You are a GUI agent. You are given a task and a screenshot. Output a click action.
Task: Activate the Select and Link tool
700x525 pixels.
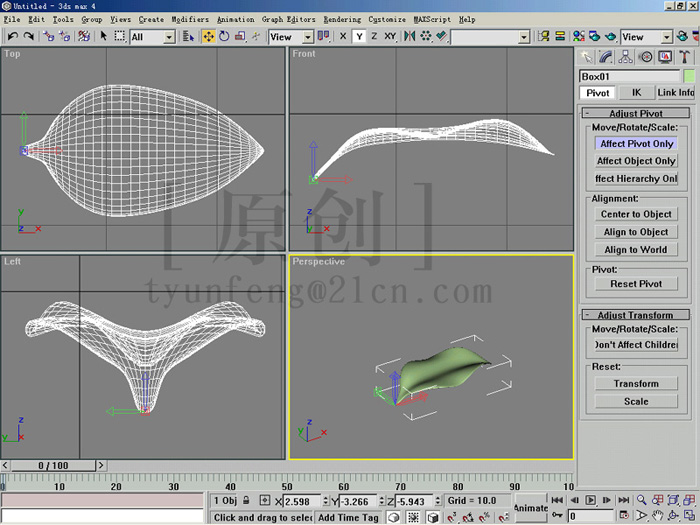49,36
